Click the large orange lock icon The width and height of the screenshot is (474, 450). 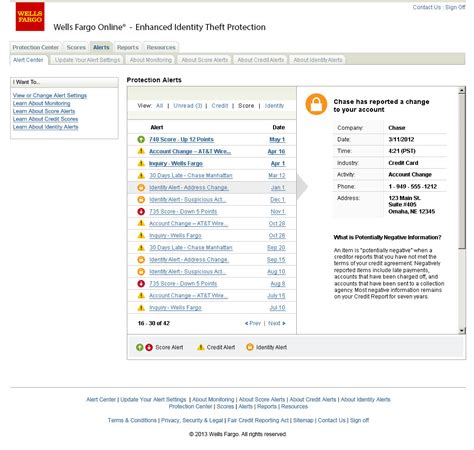316,104
